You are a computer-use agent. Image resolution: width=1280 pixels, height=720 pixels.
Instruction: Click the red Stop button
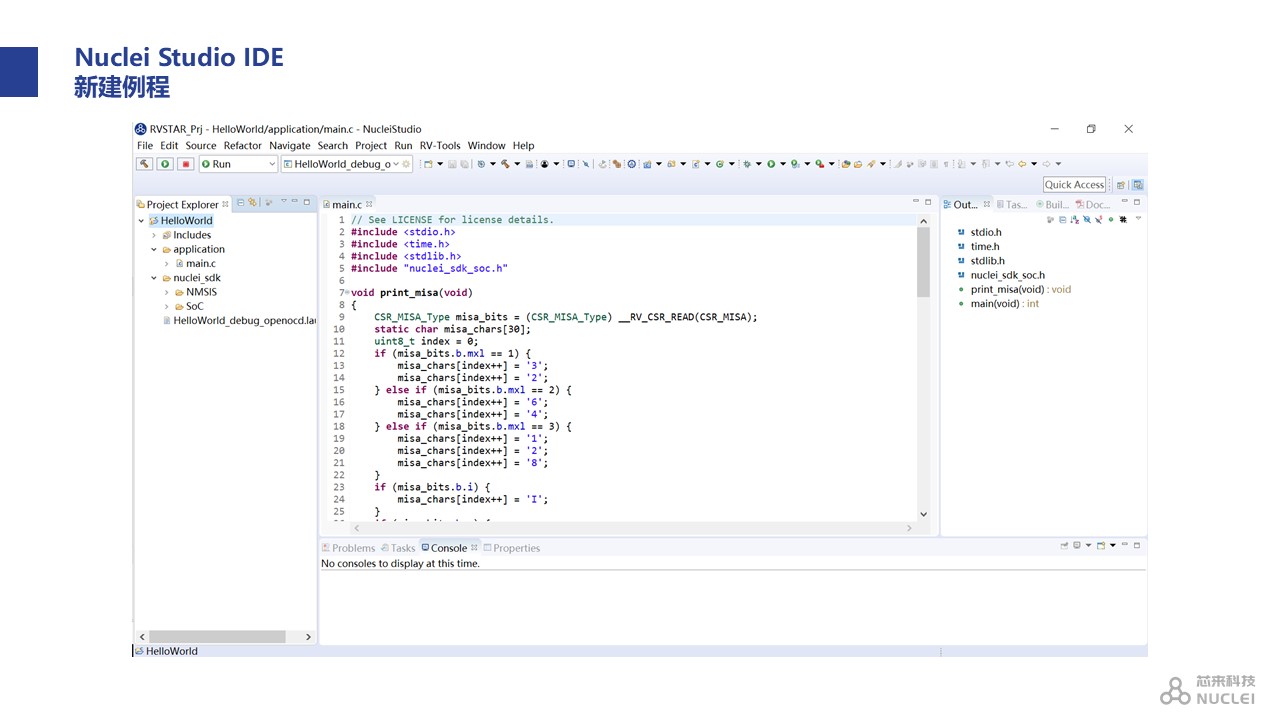(x=185, y=164)
